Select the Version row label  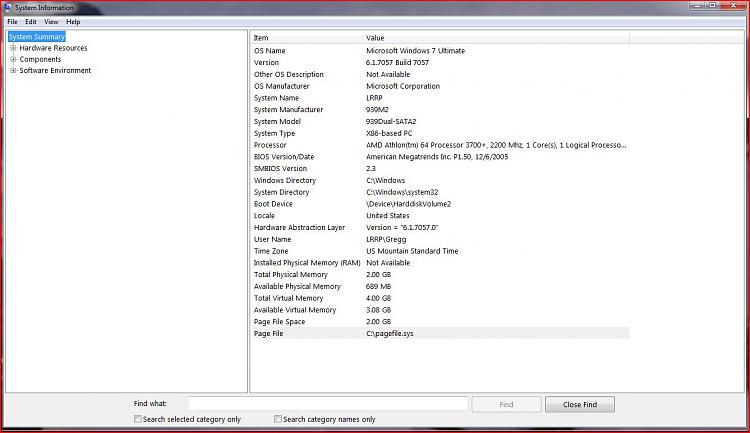point(266,63)
